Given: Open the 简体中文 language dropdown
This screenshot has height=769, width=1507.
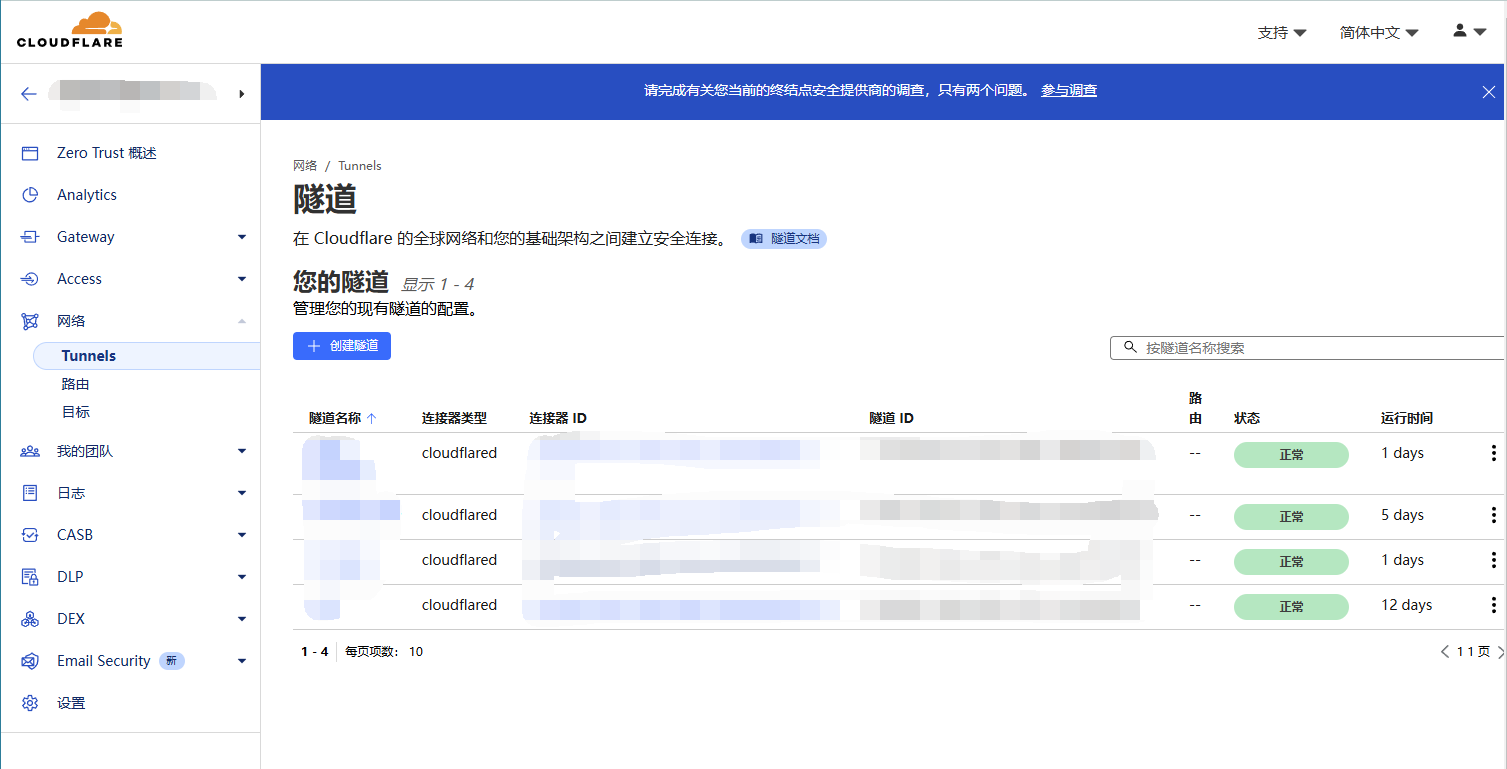Looking at the screenshot, I should point(1379,33).
